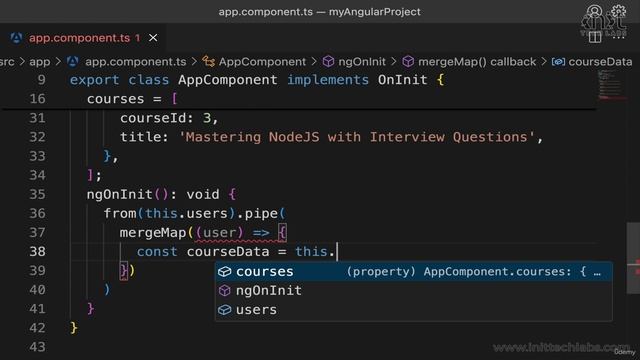Click the AppComponent class icon in breadcrumbs
Image resolution: width=640 pixels, height=360 pixels.
209,62
